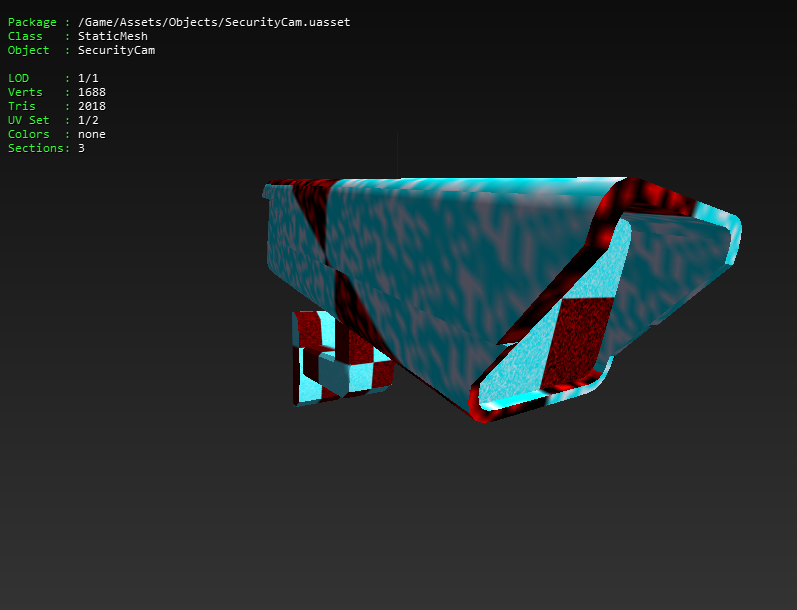Click the package path /Game/Assets/Objects/SecurityCam.uasset
Viewport: 797px width, 610px height.
pos(214,22)
